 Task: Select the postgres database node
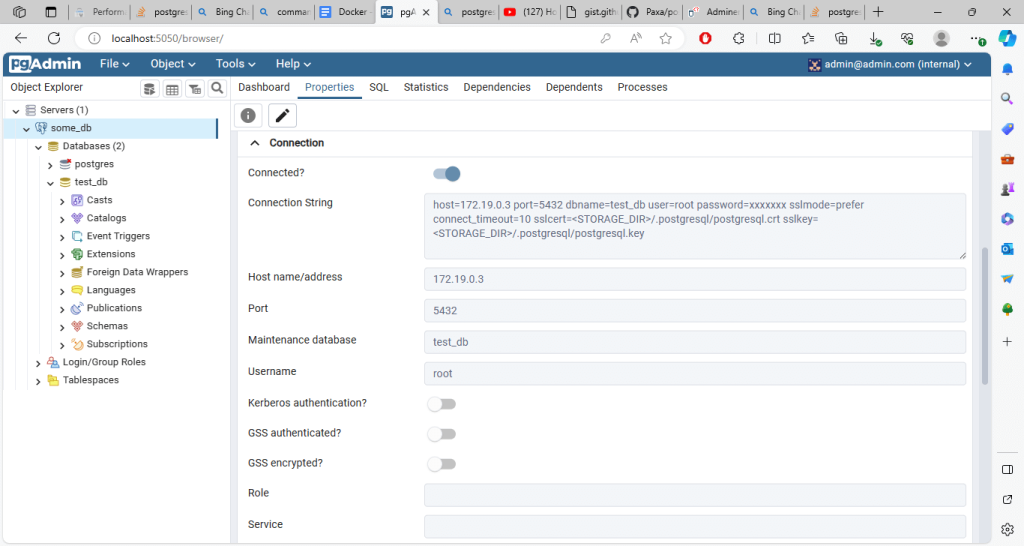pos(94,164)
